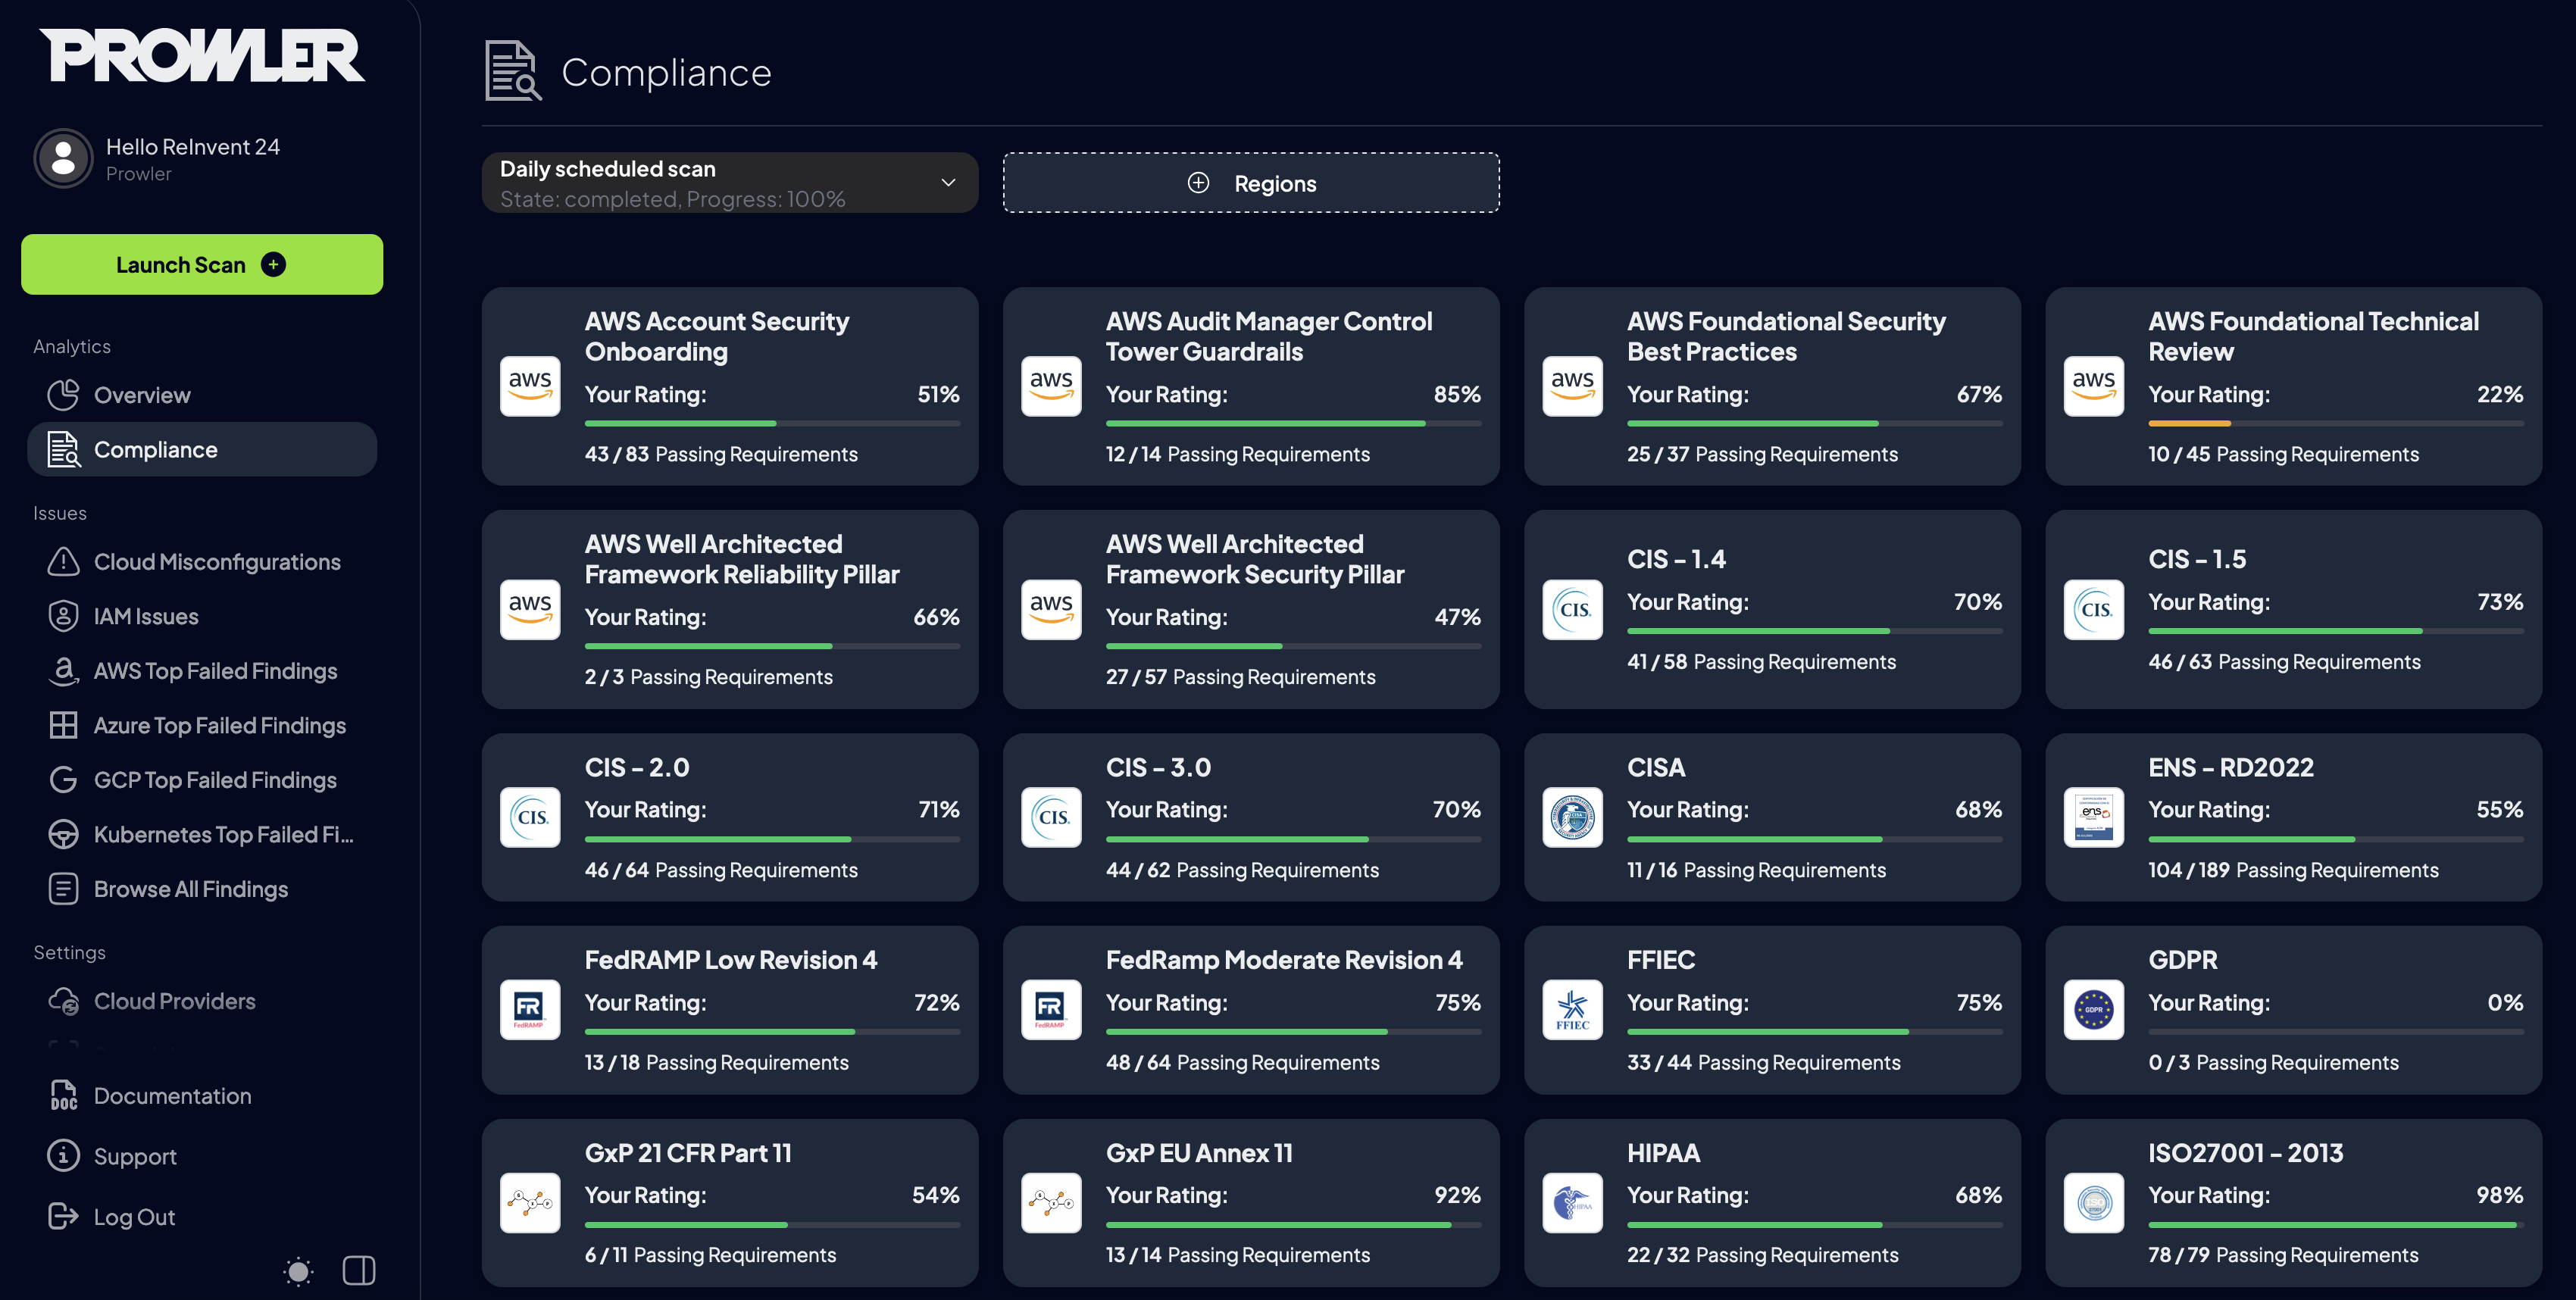Click "104 / 189 Passing Requirements" text
The width and height of the screenshot is (2576, 1300).
[x=2293, y=870]
